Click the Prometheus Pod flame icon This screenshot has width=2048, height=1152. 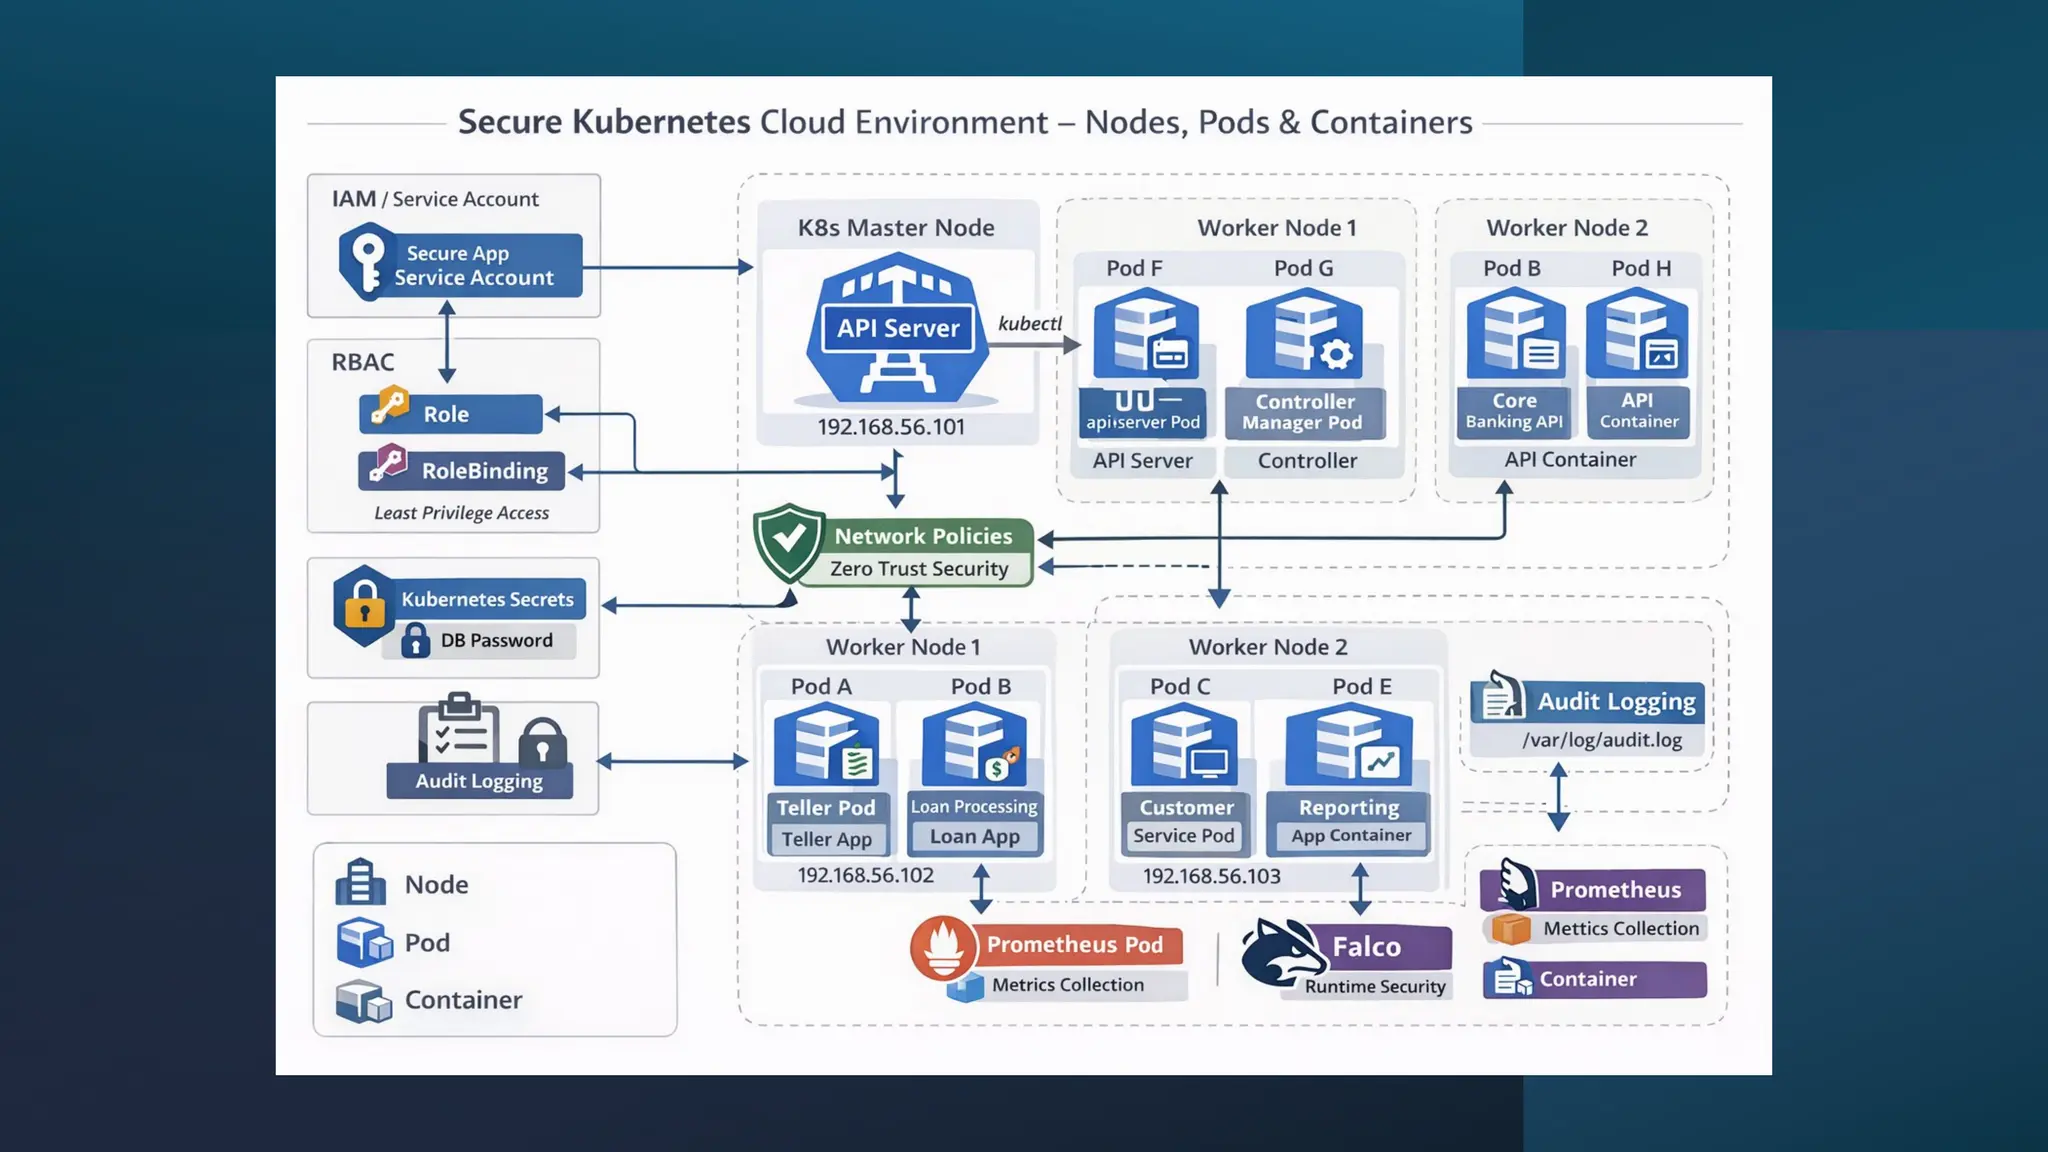click(942, 946)
